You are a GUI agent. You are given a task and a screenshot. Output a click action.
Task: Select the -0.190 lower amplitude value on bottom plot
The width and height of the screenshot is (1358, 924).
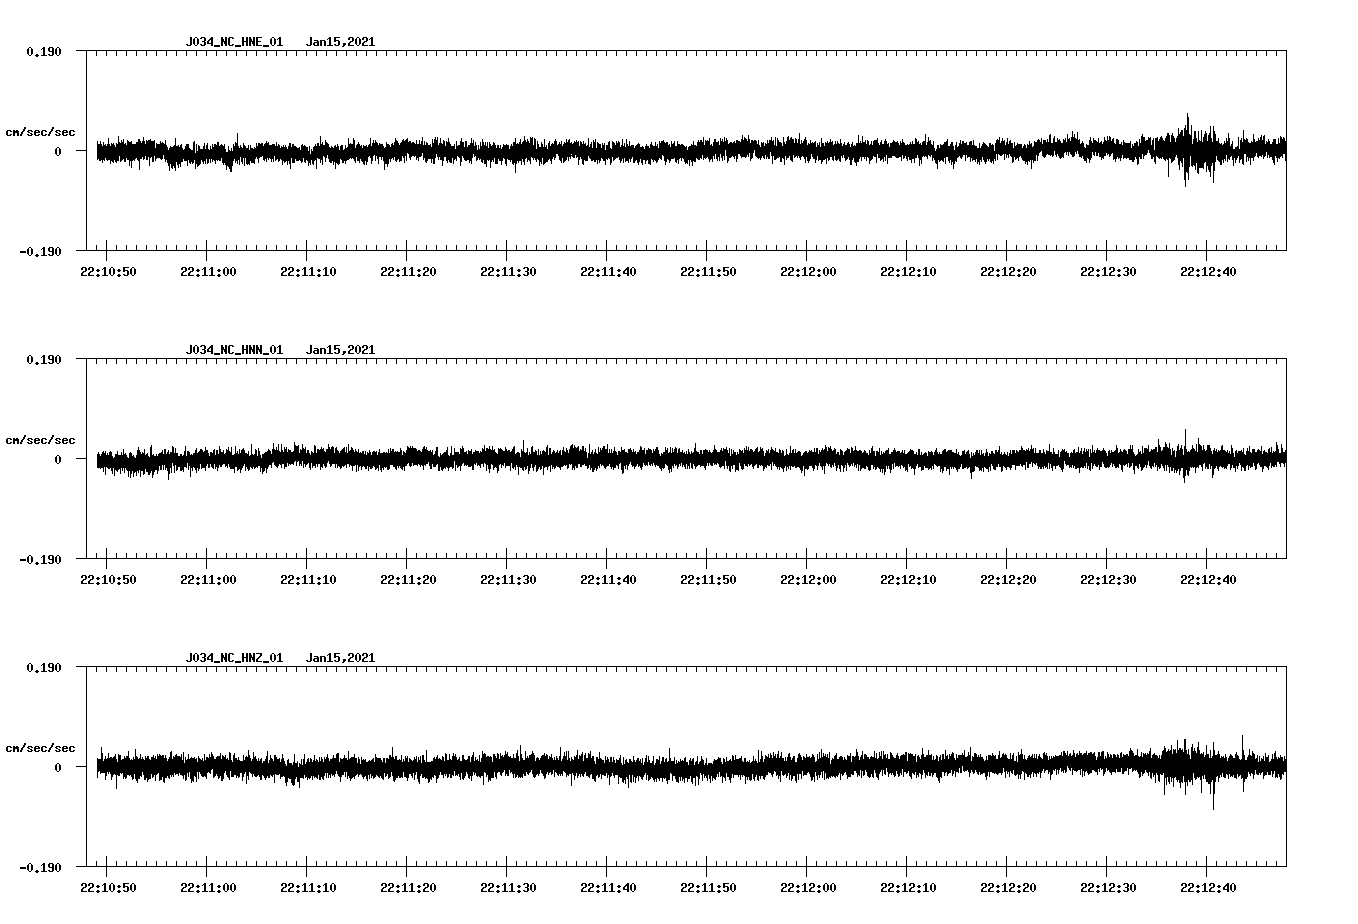click(41, 869)
